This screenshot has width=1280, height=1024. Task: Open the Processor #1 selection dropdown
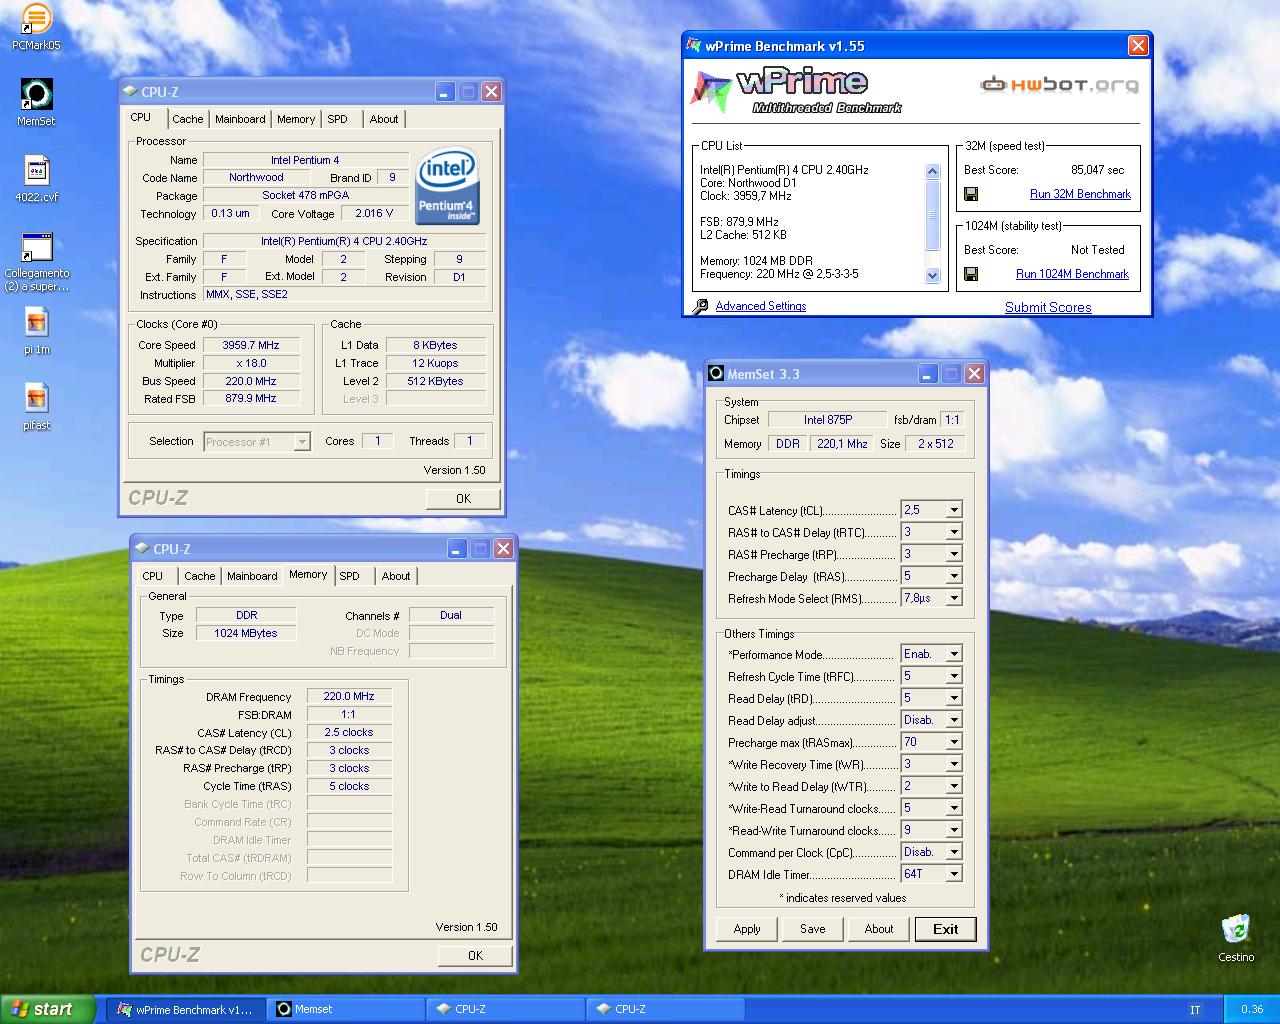pyautogui.click(x=302, y=442)
